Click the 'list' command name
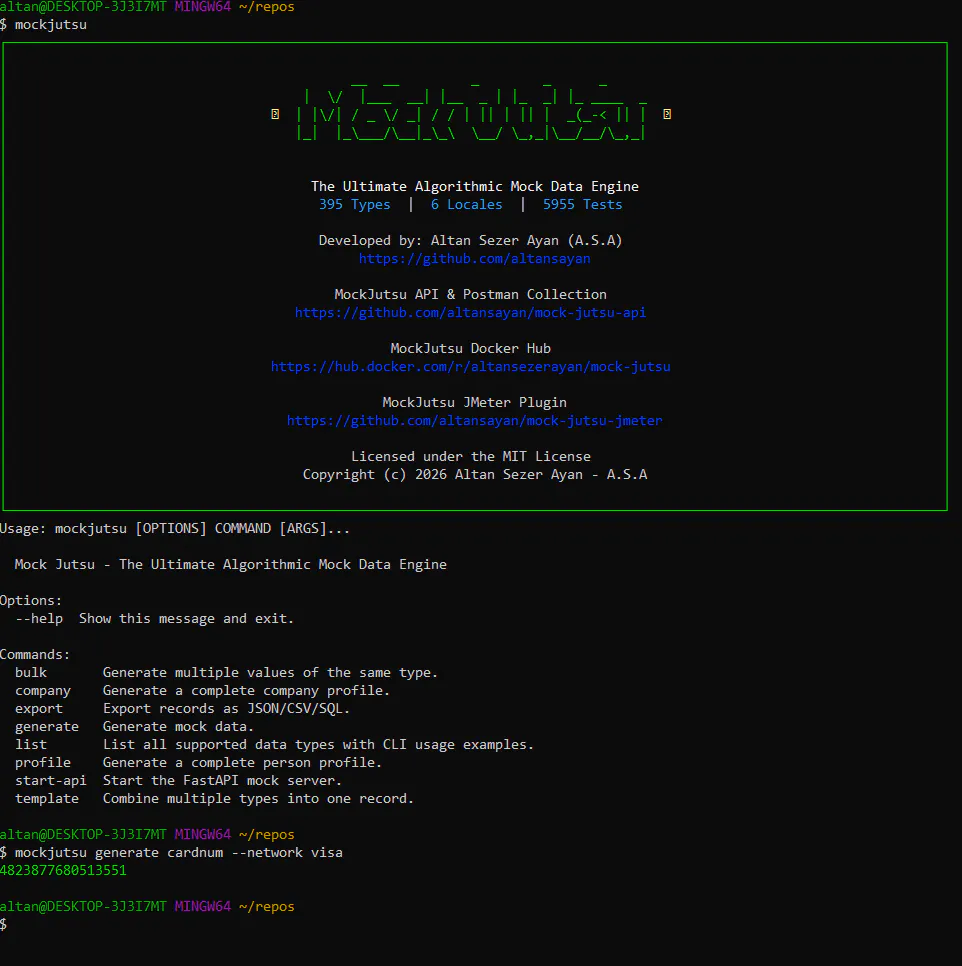962x966 pixels. pyautogui.click(x=31, y=745)
